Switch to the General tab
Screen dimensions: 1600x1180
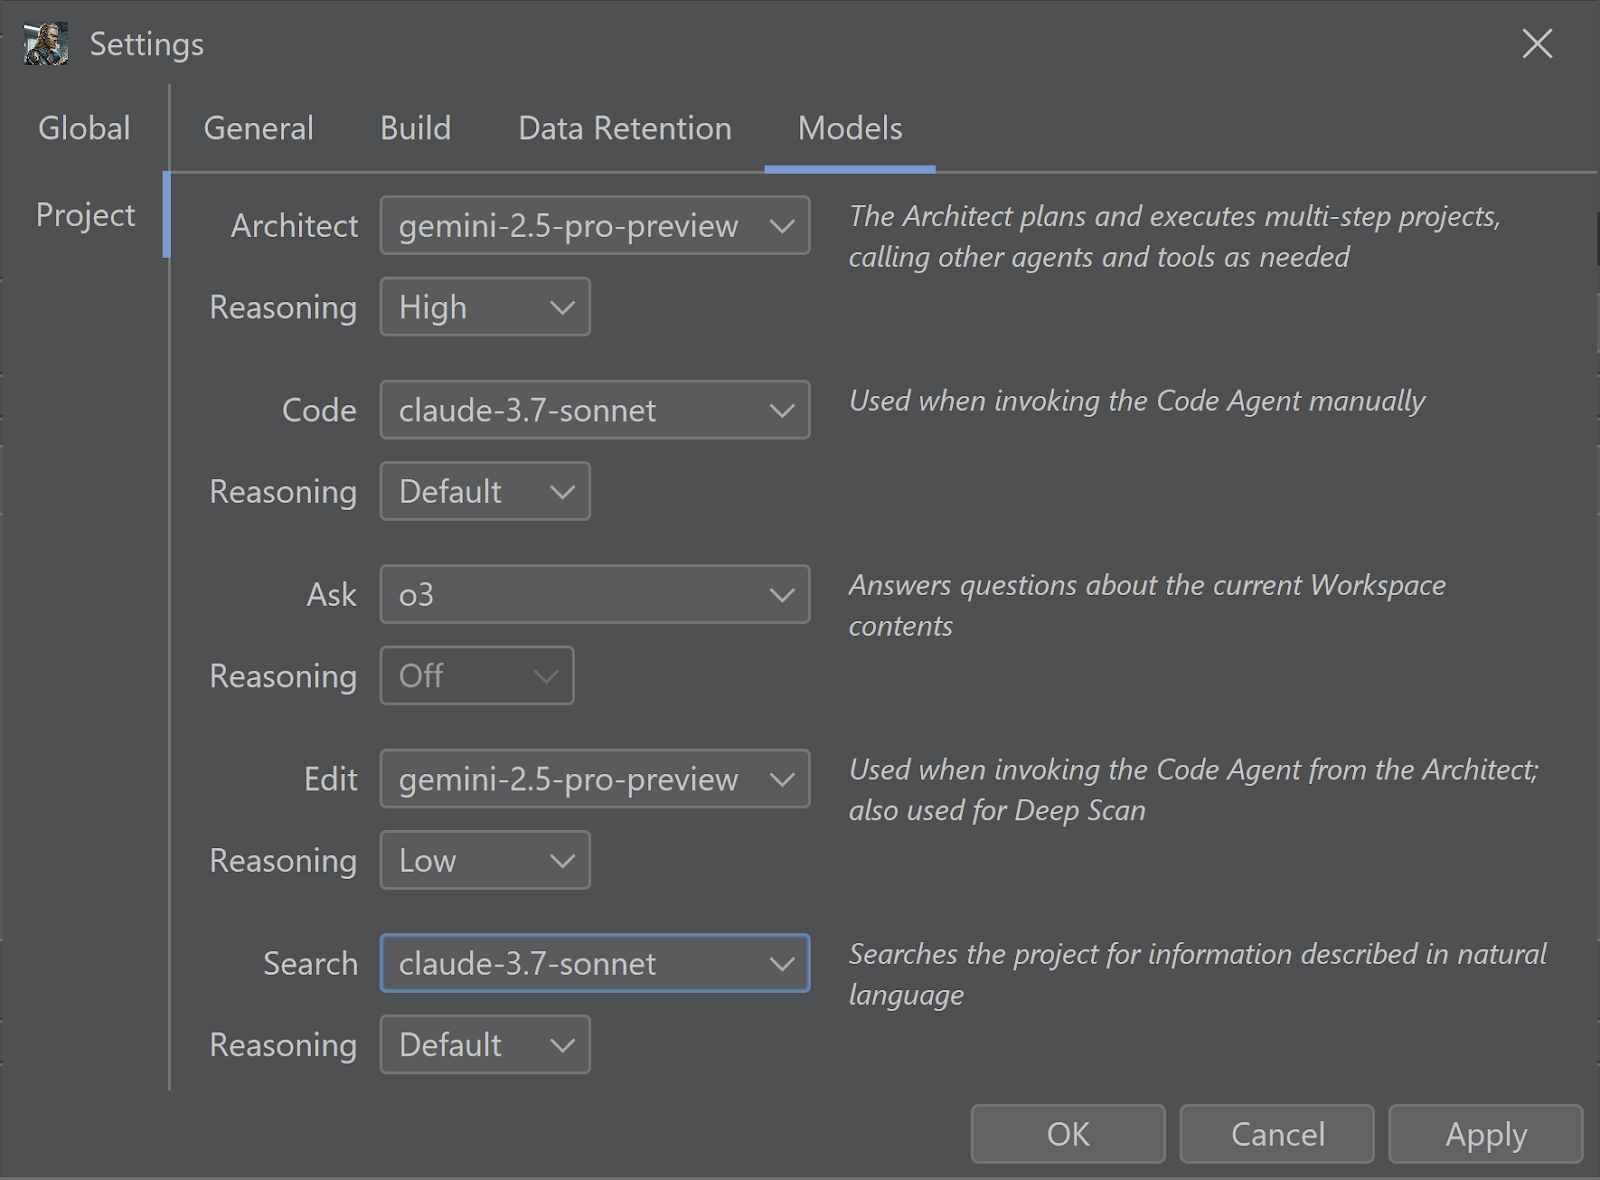tap(258, 129)
